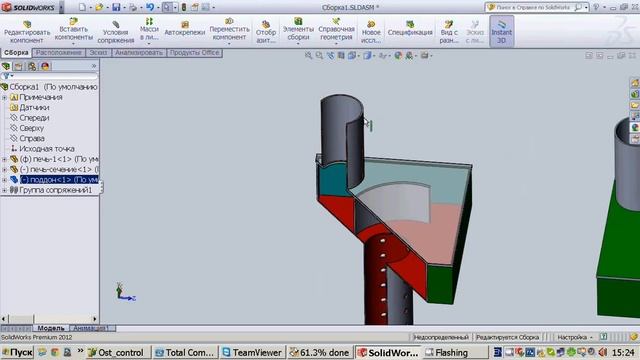640x360 pixels.
Task: Open FeatureManager design tree tab icon
Action: click(x=6, y=66)
